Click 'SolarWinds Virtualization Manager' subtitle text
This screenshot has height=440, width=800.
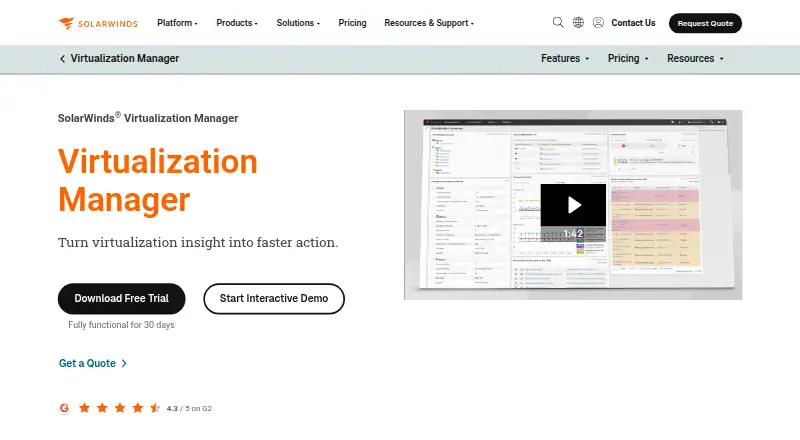(x=148, y=118)
